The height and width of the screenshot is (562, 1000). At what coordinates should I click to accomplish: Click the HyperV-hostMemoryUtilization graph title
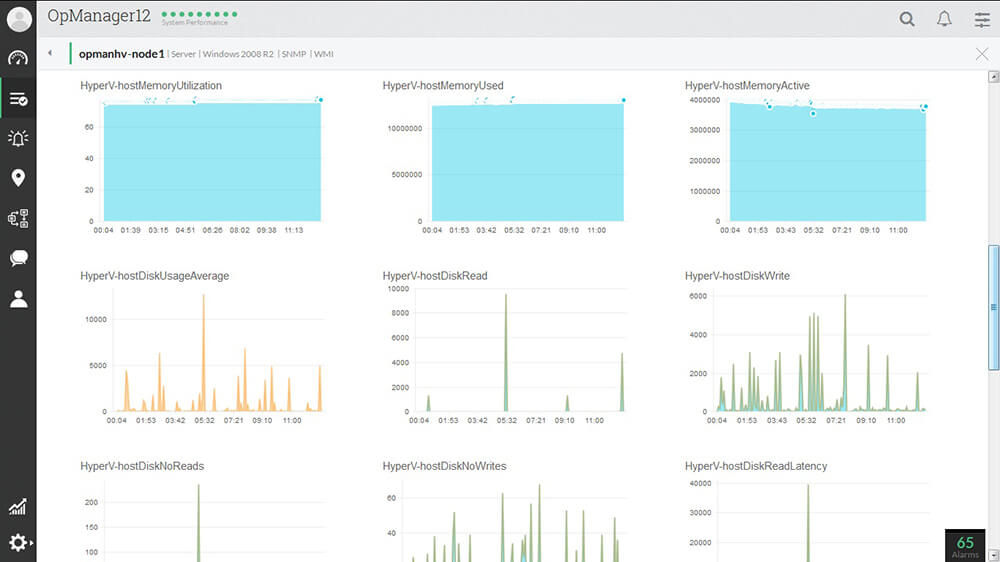[x=151, y=85]
